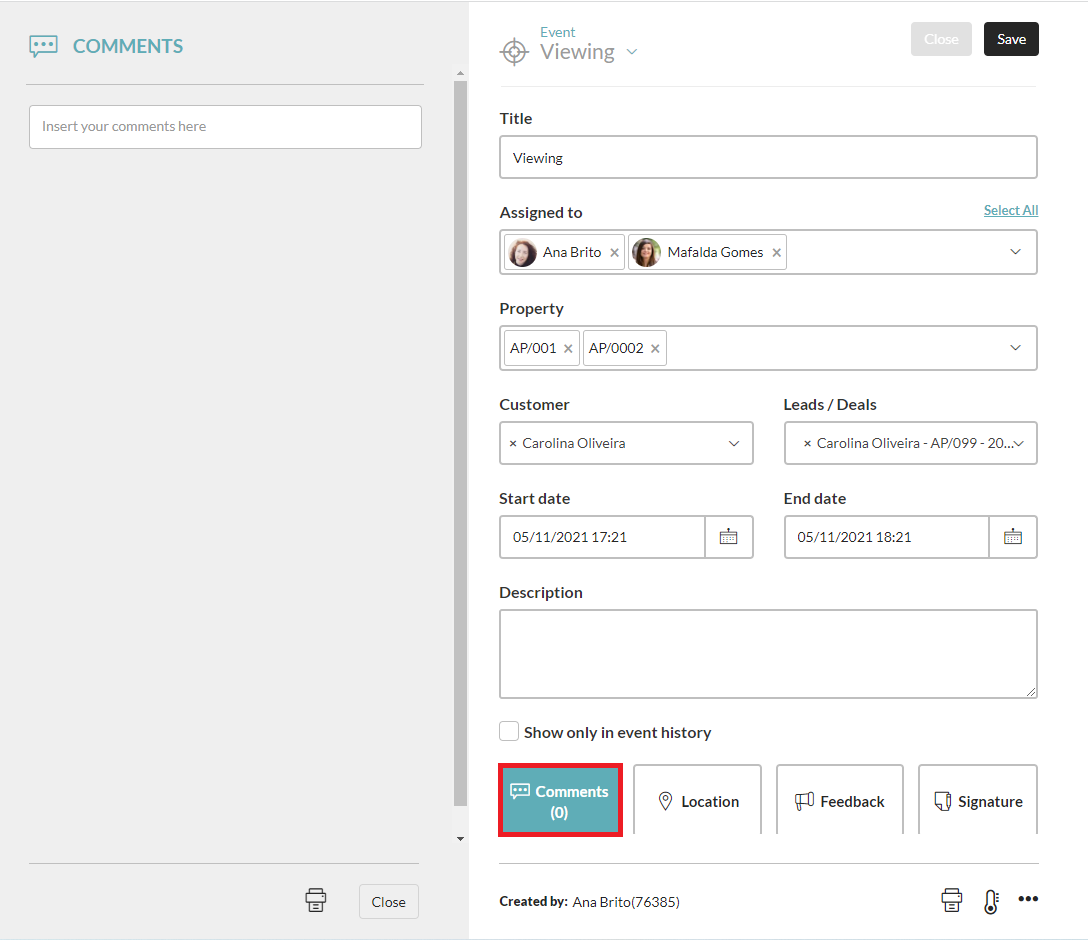Click the thermometer icon in the event footer
Screen dimensions: 1088x940
[x=990, y=901]
